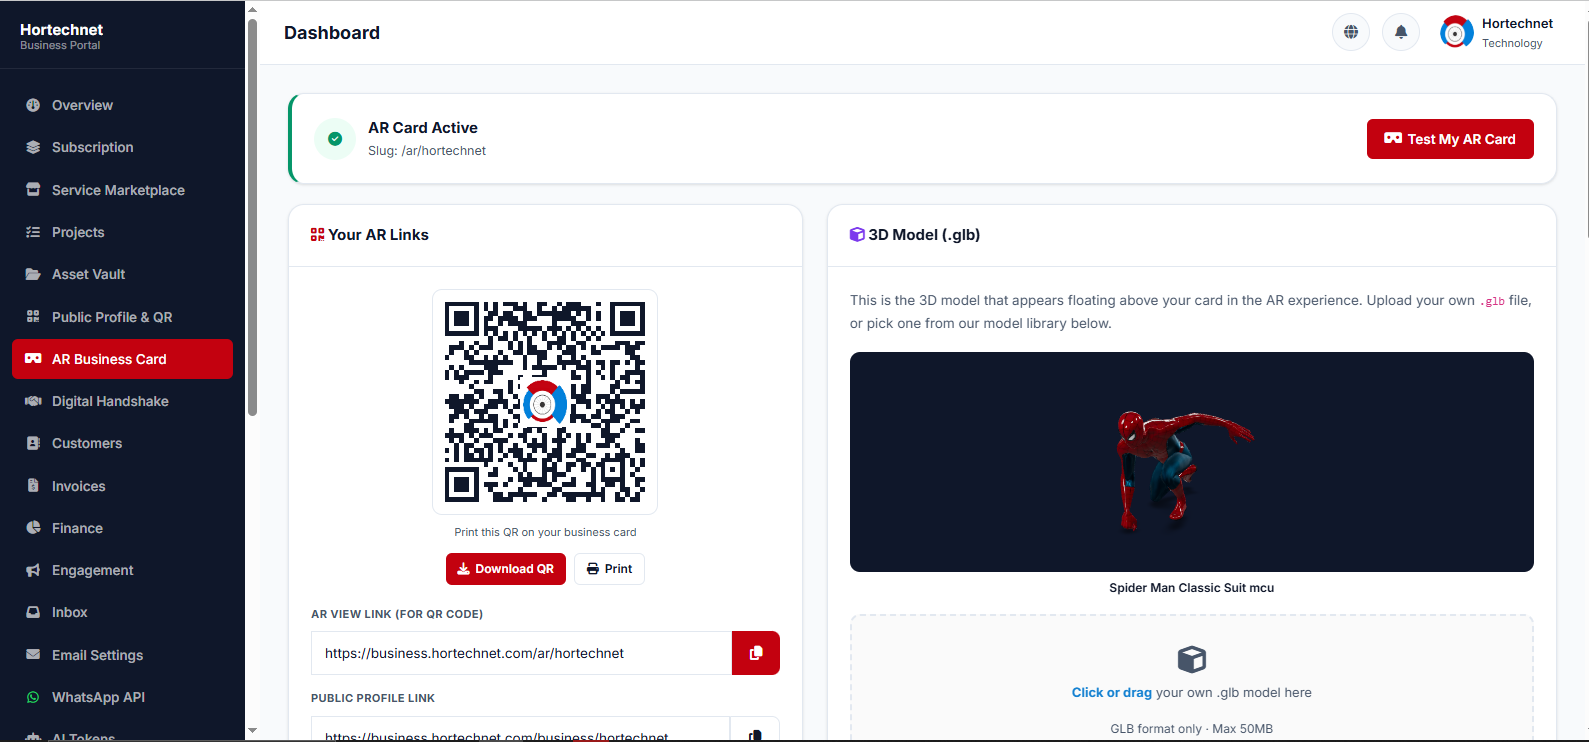Click the sidebar scrollbar up arrow
The image size is (1589, 742).
(252, 9)
